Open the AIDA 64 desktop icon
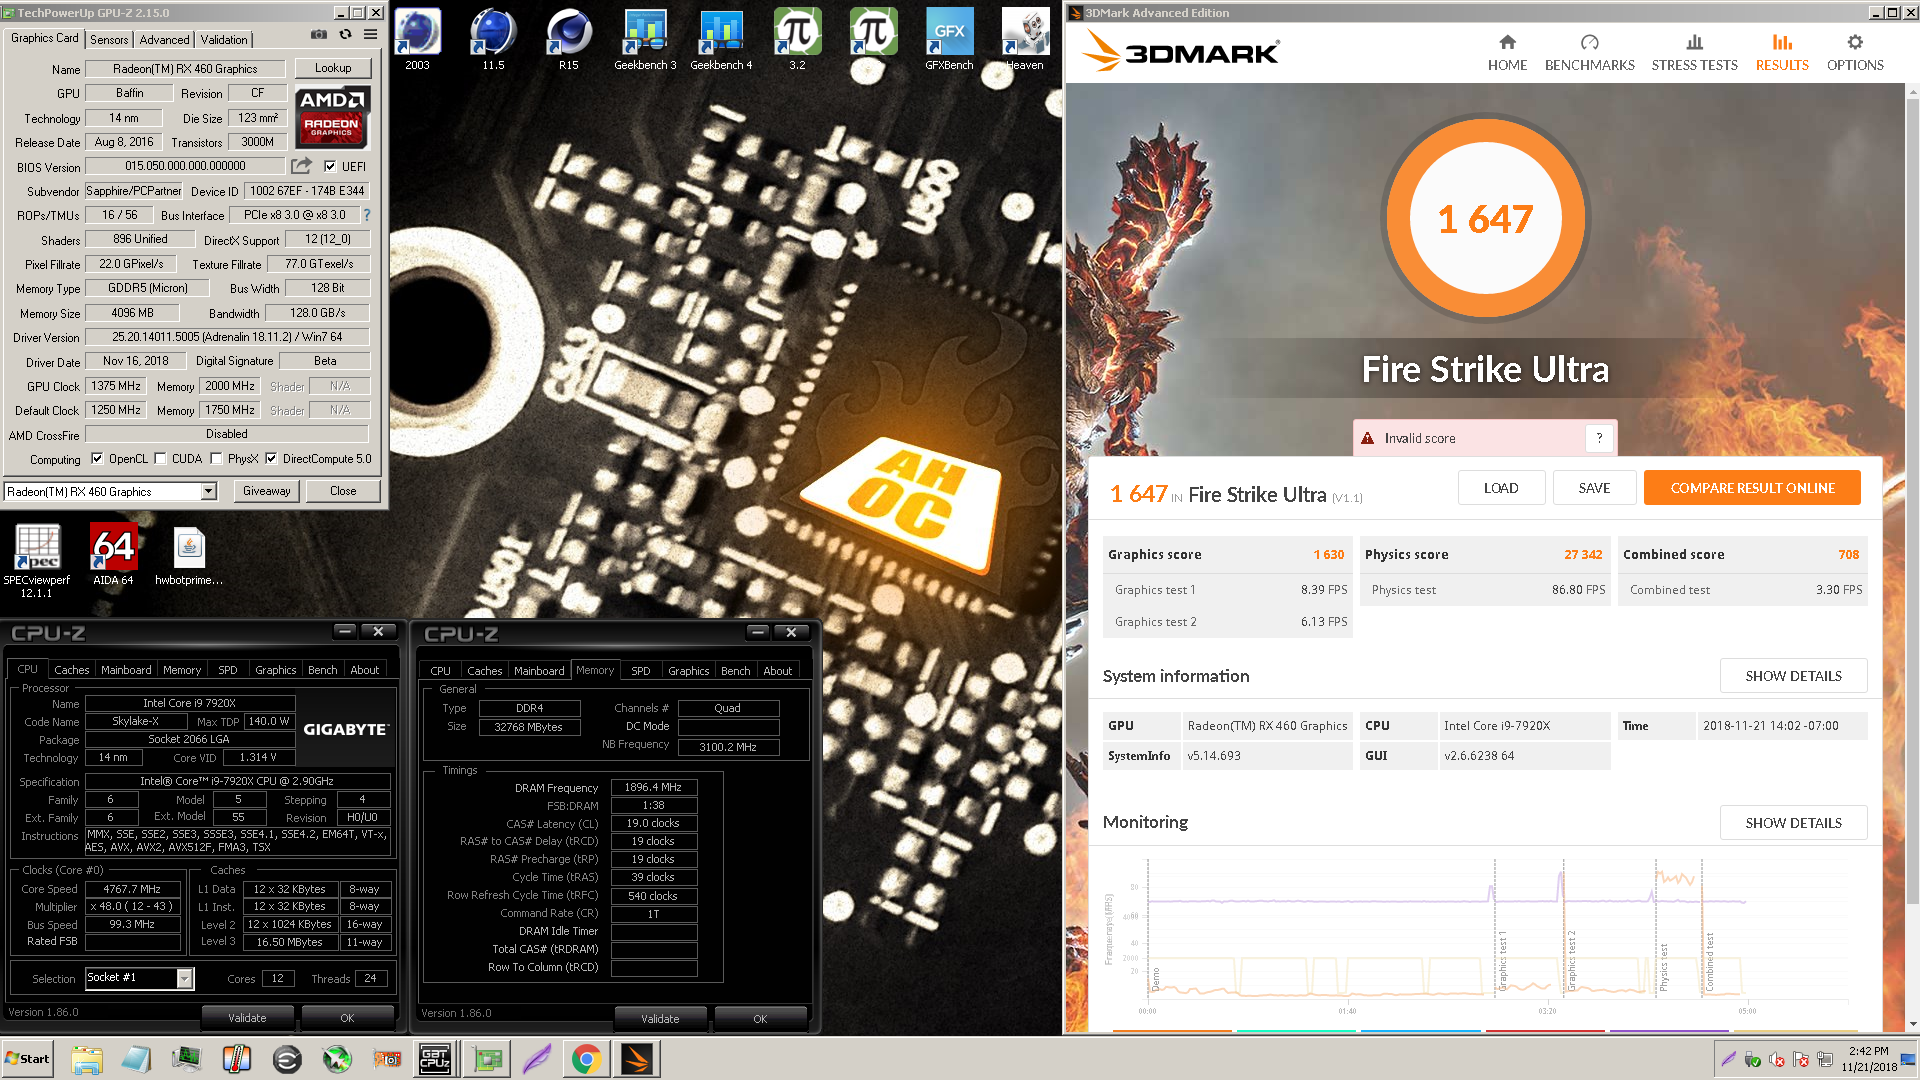Viewport: 1920px width, 1080px height. (x=113, y=555)
